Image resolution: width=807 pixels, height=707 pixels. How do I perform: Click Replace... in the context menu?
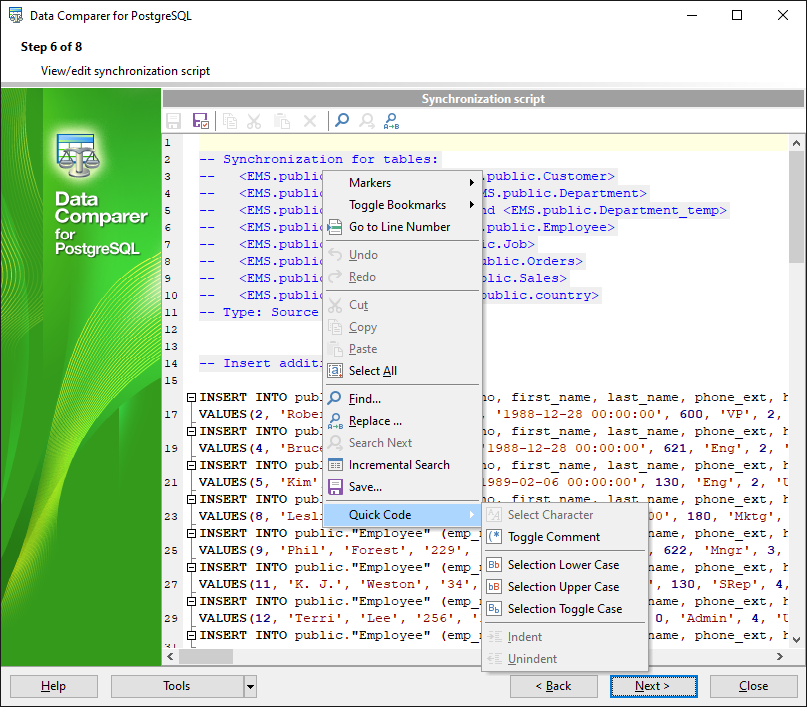point(375,421)
